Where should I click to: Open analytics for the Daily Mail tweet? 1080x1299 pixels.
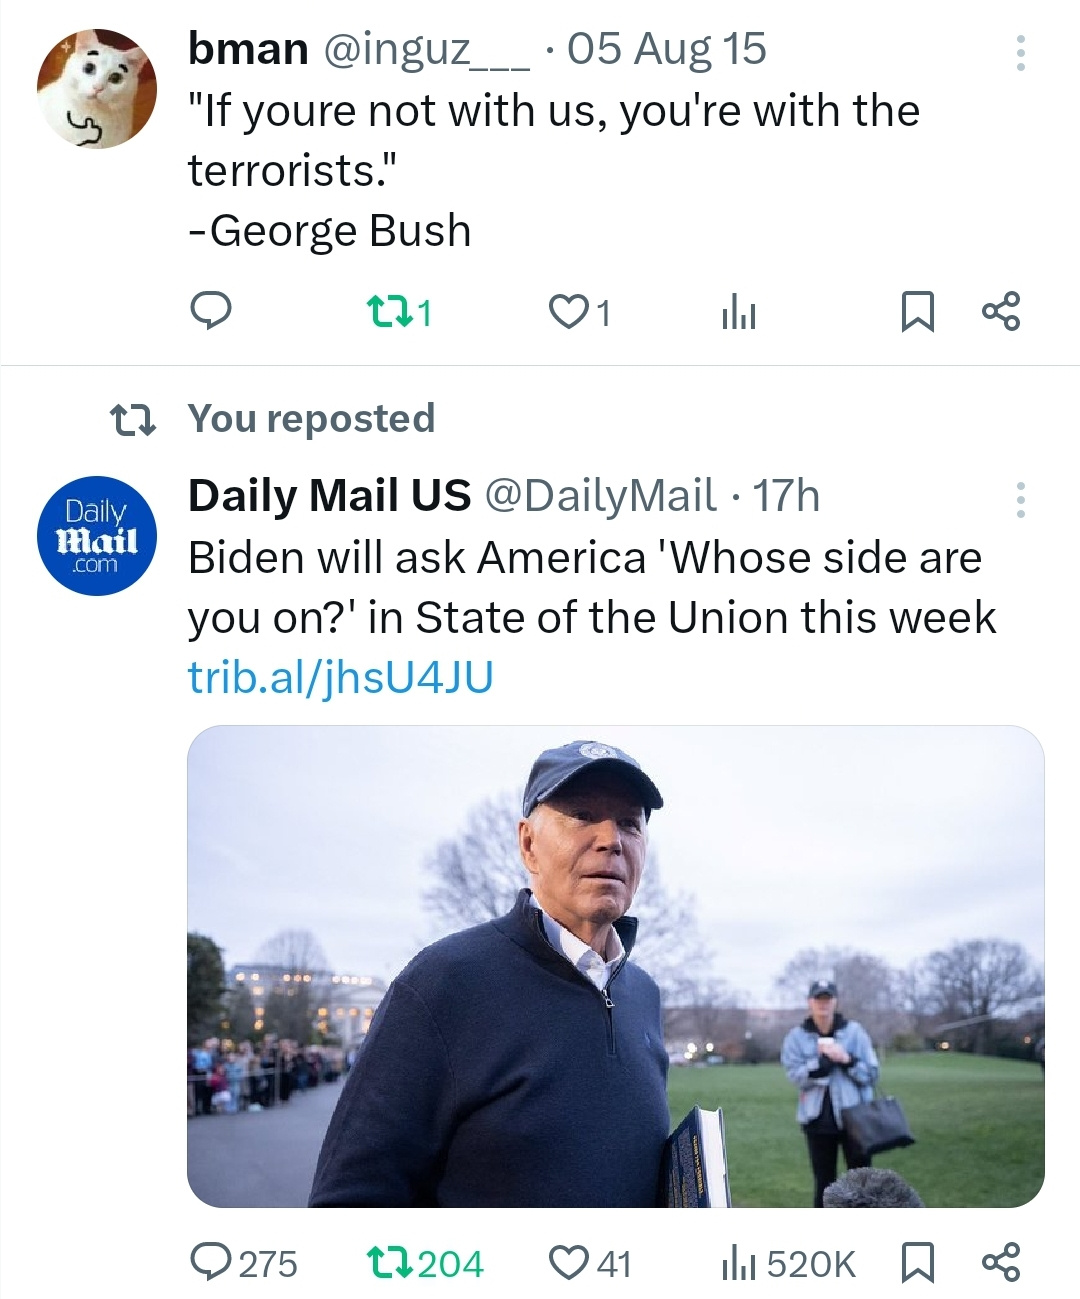point(738,1263)
